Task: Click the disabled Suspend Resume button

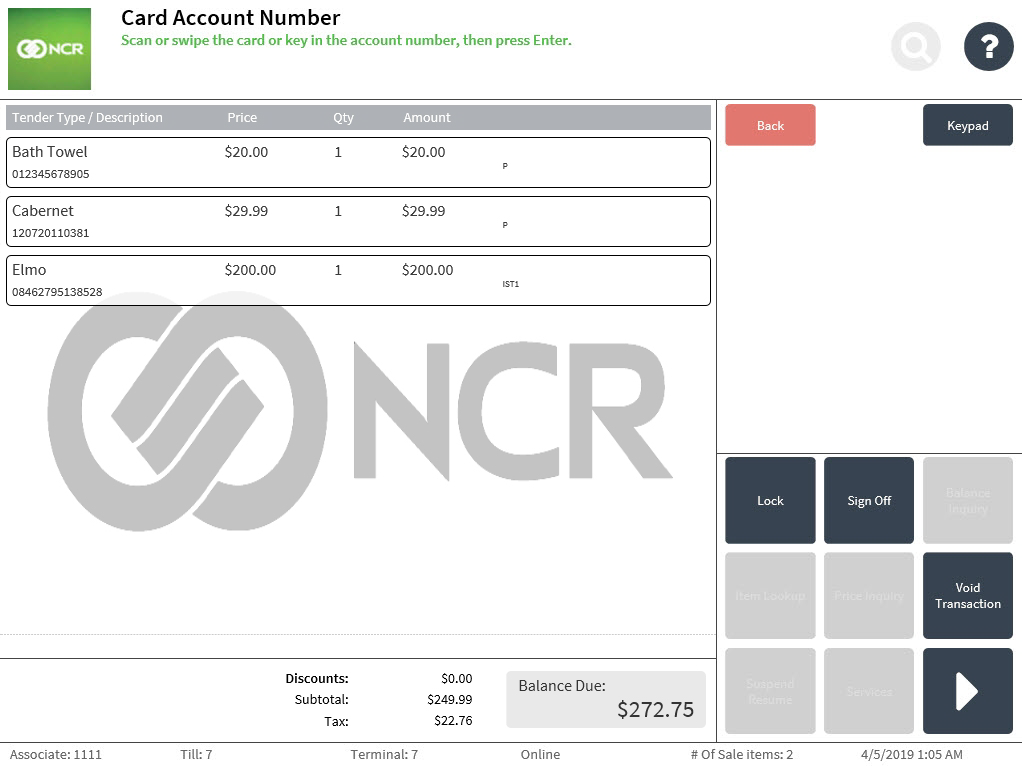Action: (770, 691)
